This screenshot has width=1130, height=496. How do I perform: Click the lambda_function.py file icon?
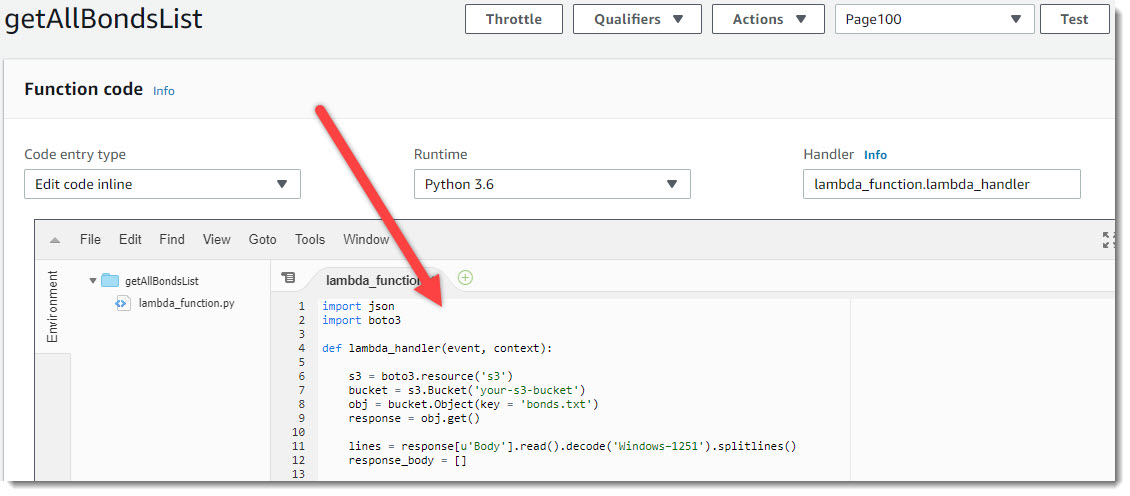click(123, 304)
